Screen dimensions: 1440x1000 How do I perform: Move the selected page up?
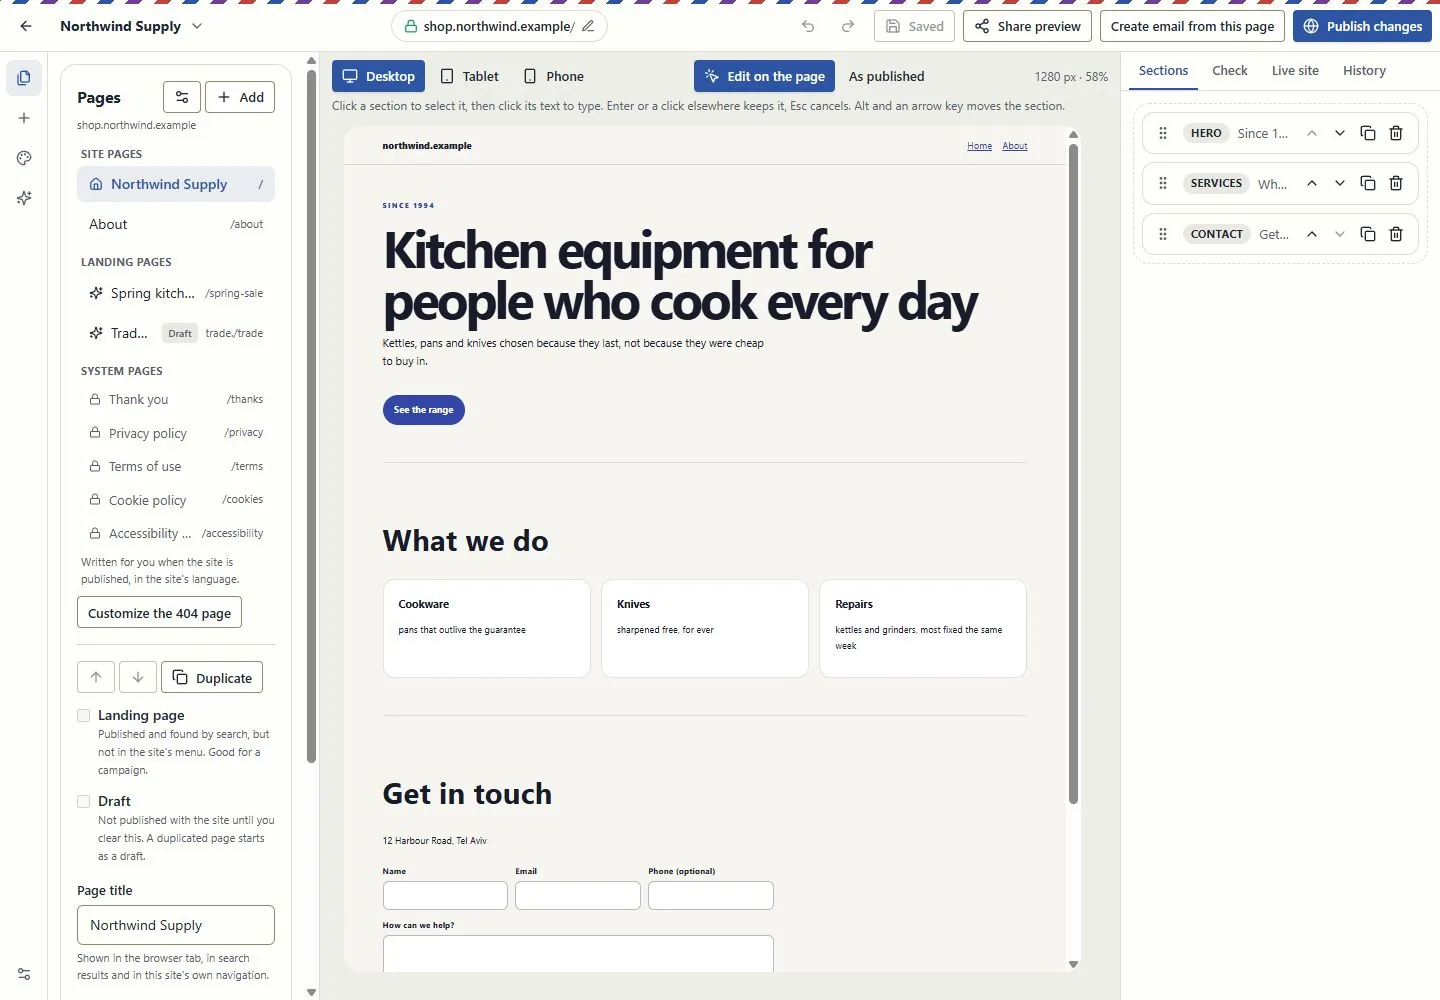pyautogui.click(x=96, y=677)
